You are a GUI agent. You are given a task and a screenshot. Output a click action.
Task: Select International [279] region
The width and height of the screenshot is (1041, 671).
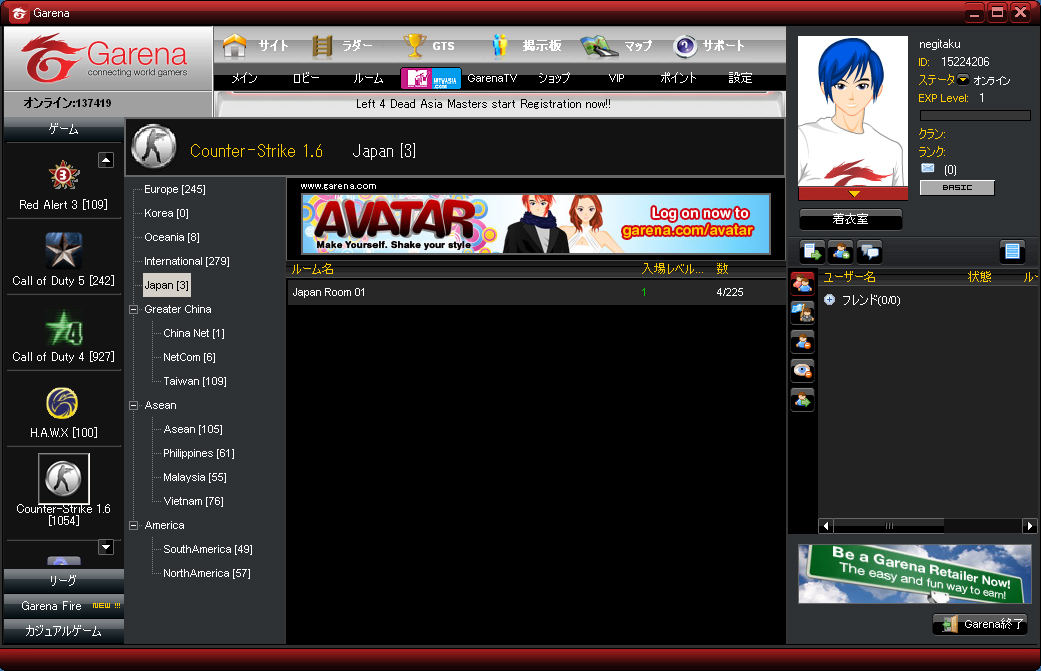tap(187, 261)
